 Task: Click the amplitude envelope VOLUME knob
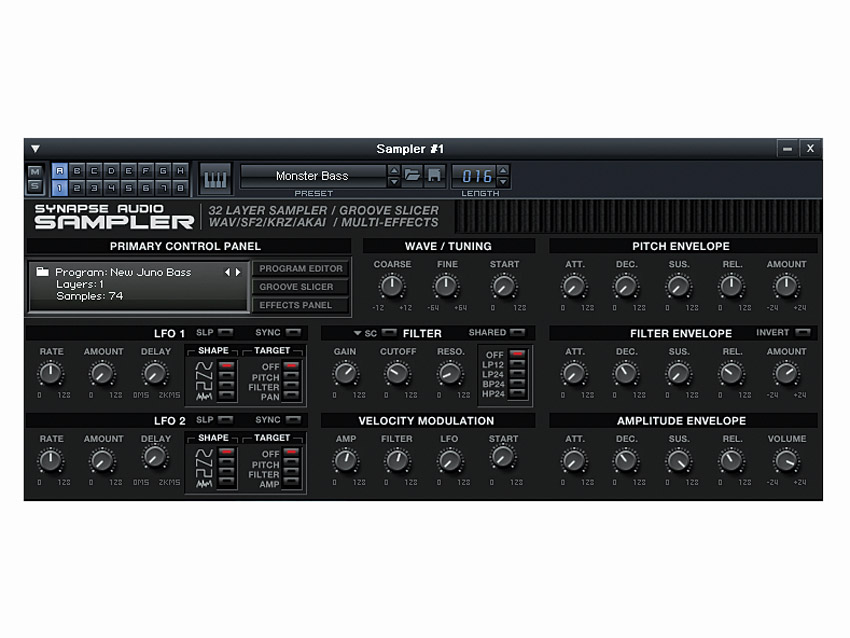click(x=785, y=461)
